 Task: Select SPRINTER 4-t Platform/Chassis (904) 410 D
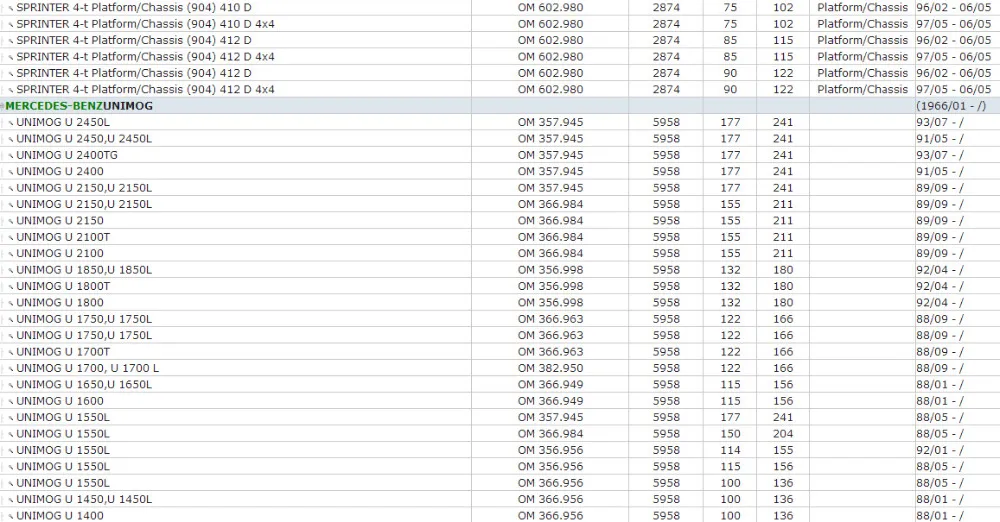point(133,8)
